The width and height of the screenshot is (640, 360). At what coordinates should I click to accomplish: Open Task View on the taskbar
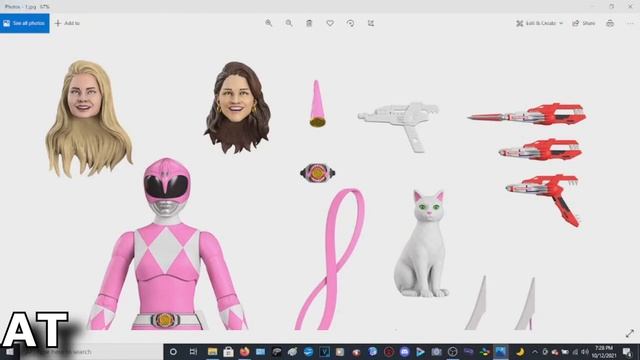pos(193,351)
